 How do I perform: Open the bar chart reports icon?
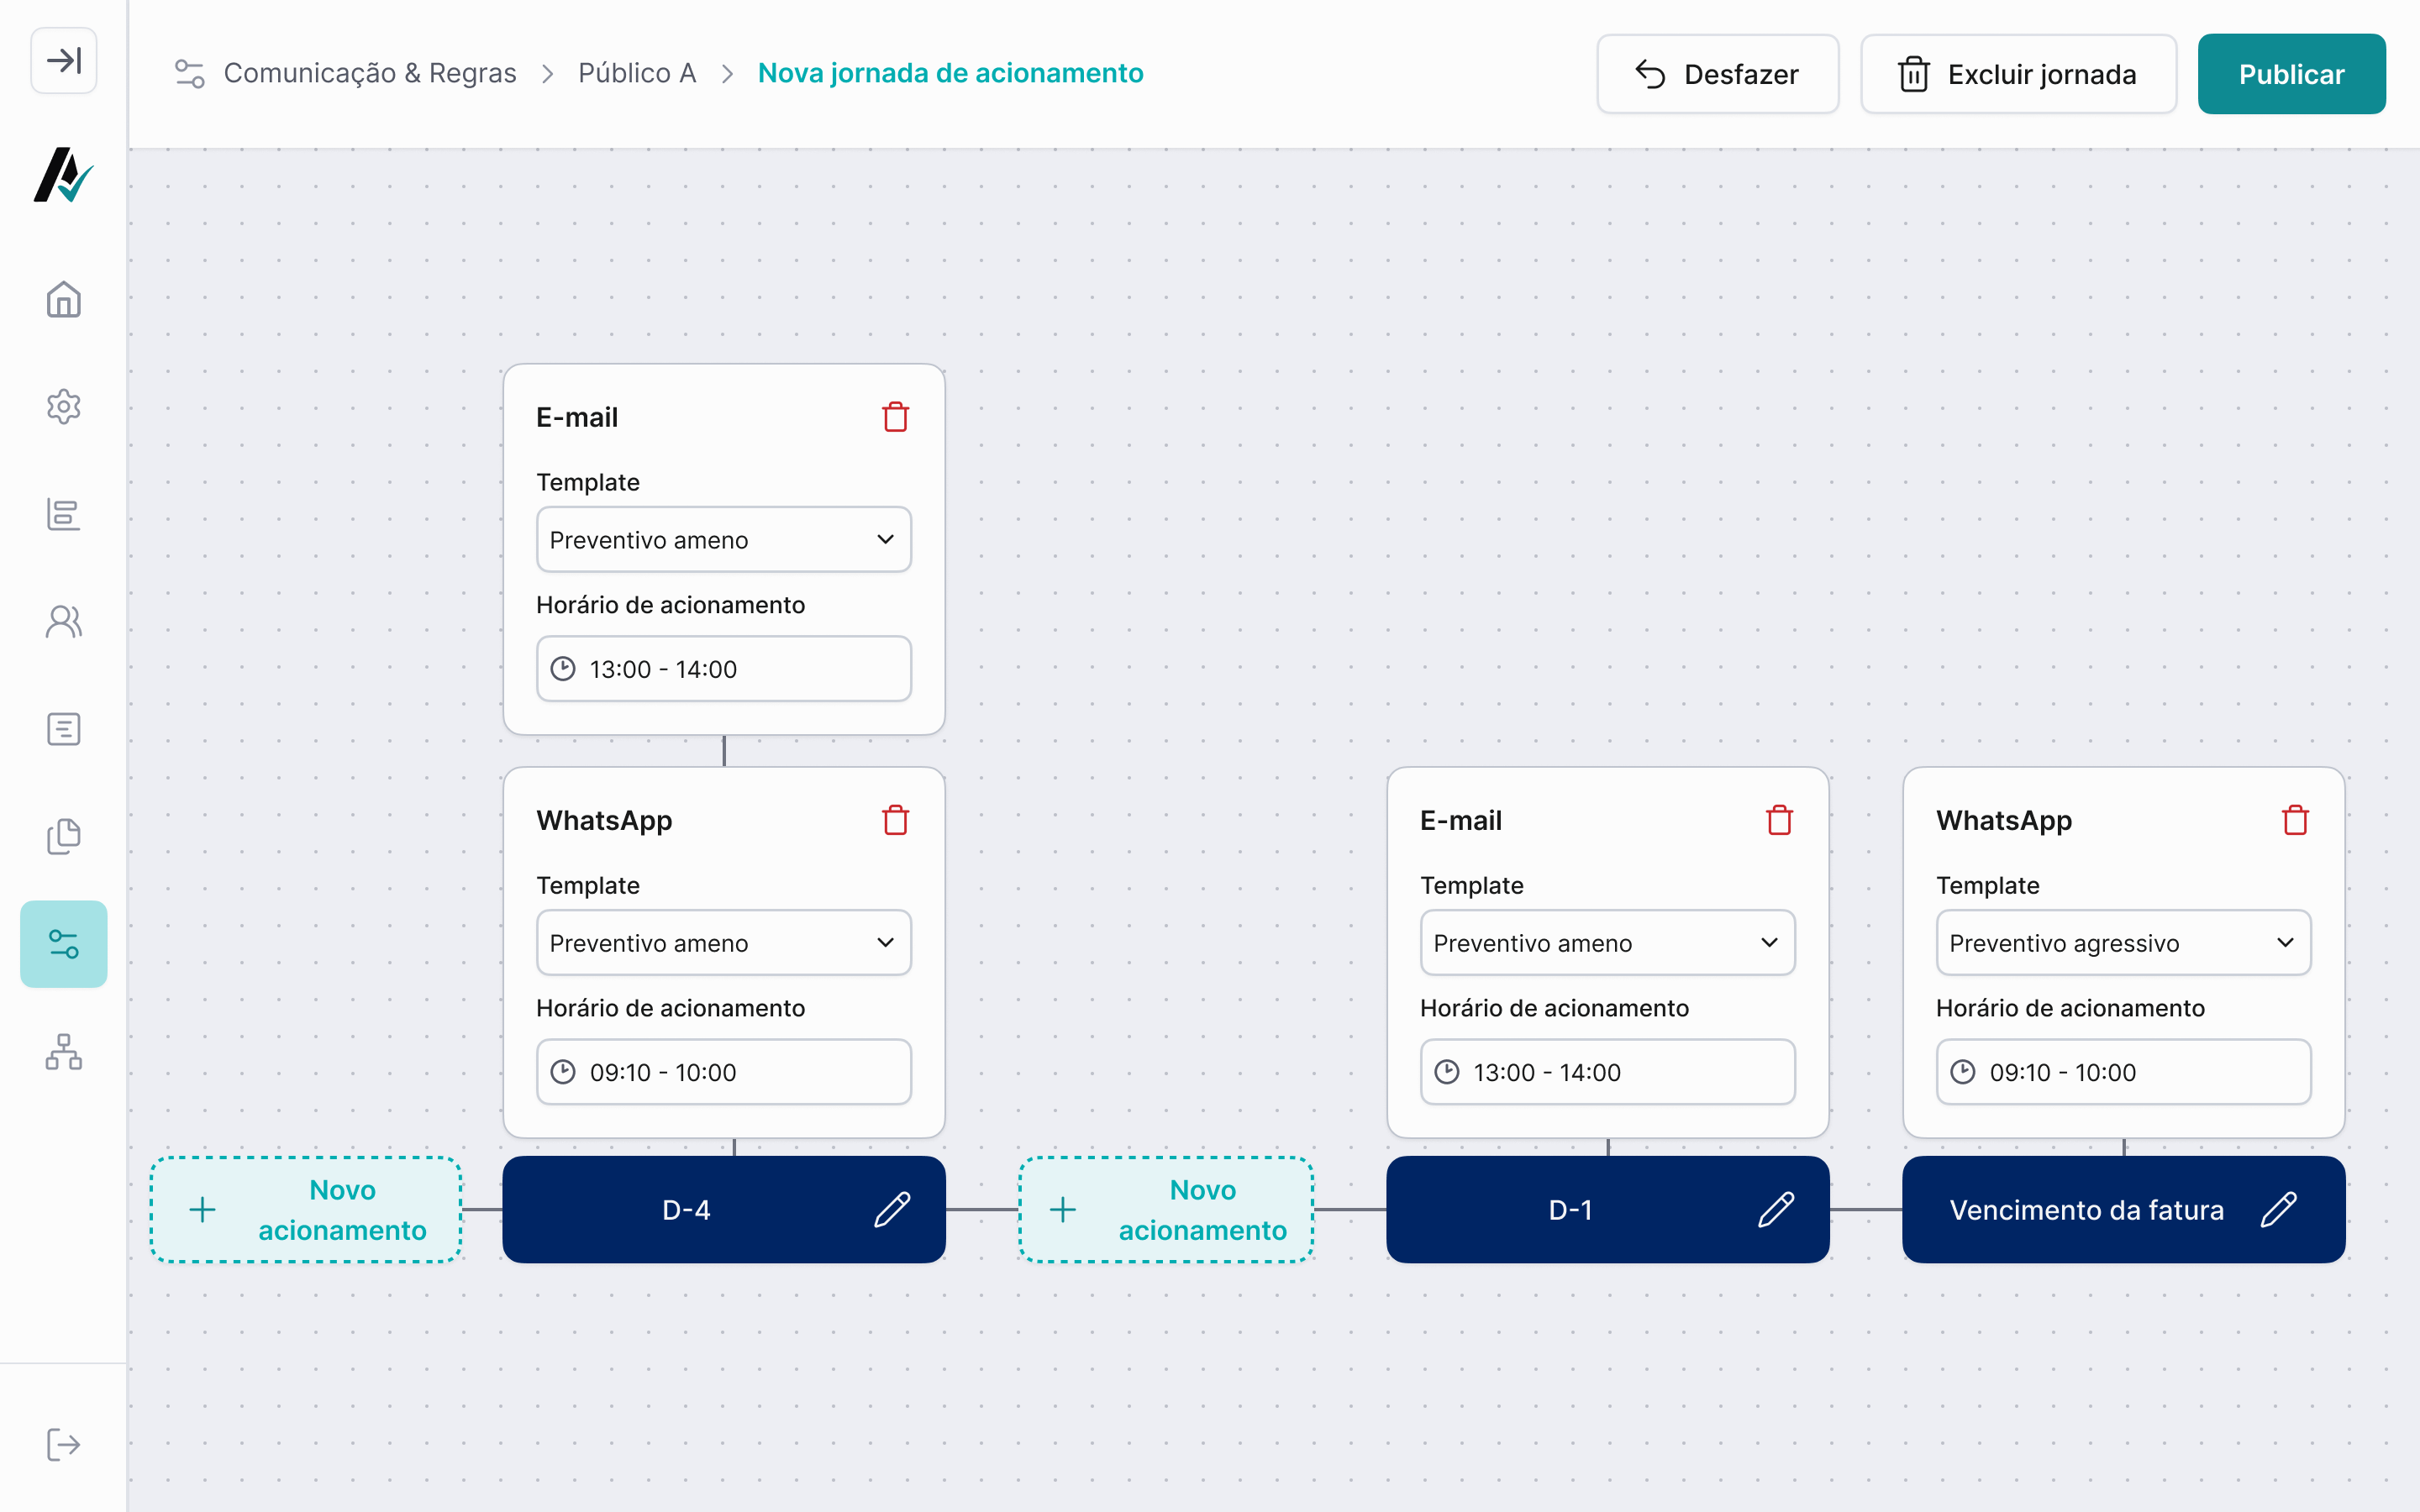64,514
